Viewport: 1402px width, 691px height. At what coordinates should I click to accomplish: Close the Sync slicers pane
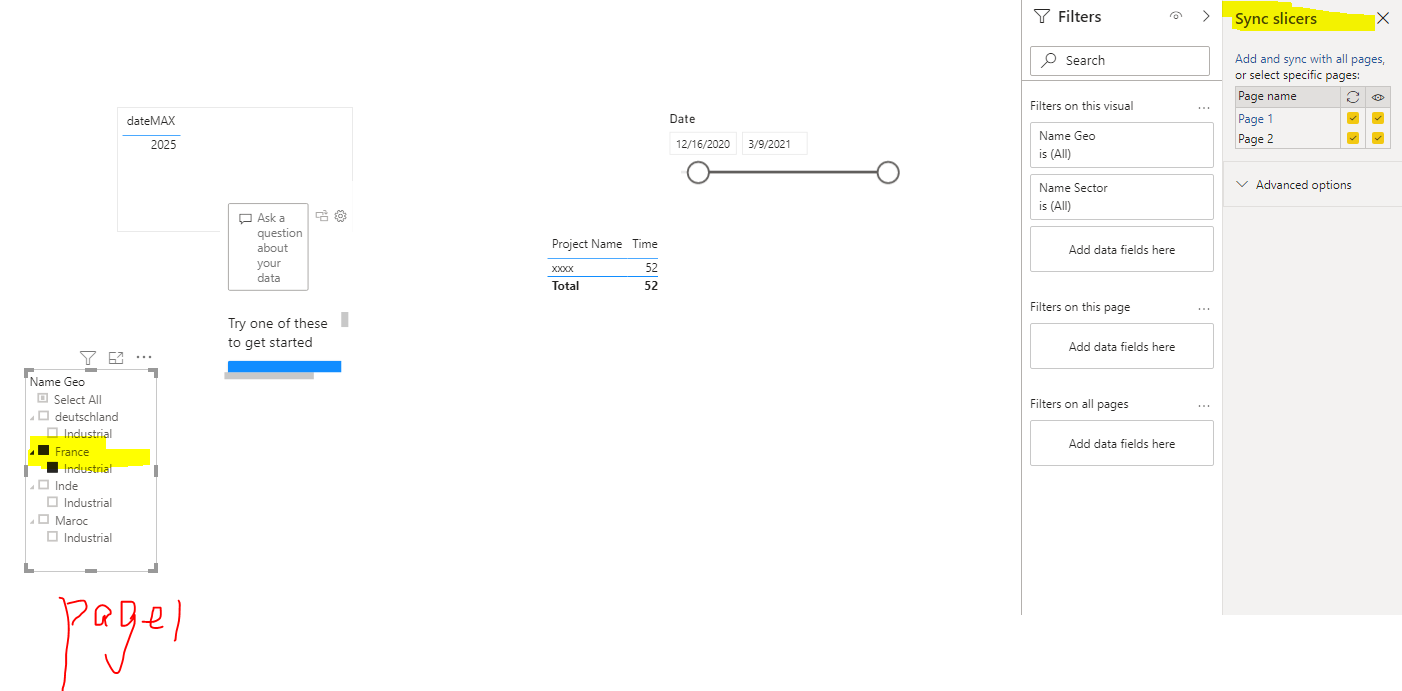[x=1383, y=18]
